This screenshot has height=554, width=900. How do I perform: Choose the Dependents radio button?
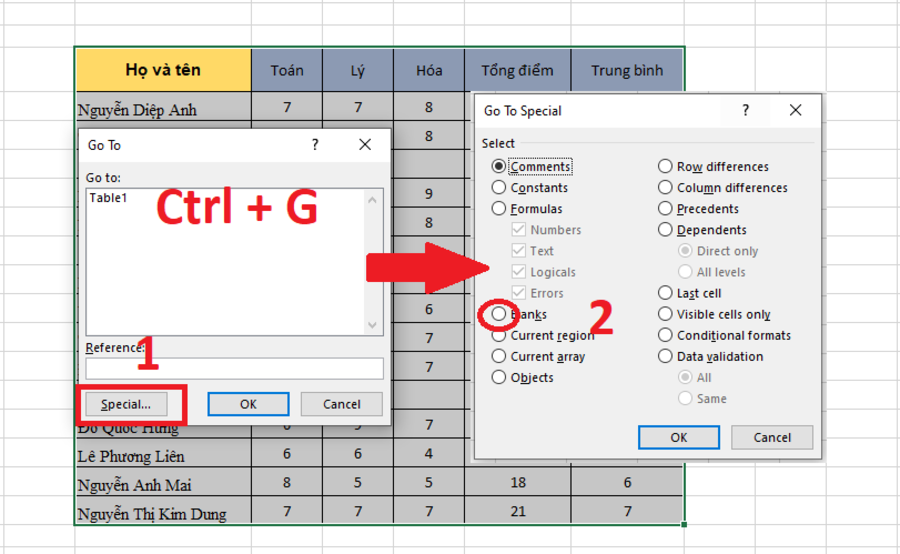pos(665,230)
